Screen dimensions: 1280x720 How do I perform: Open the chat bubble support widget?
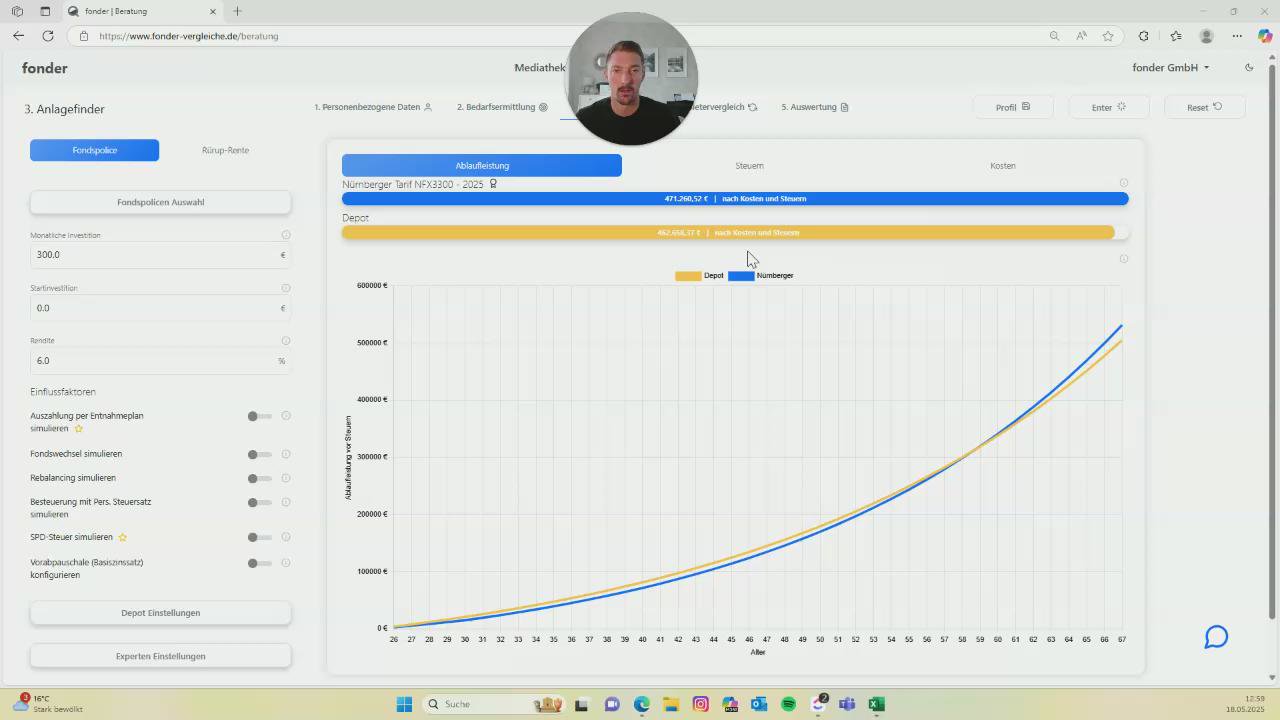1216,637
